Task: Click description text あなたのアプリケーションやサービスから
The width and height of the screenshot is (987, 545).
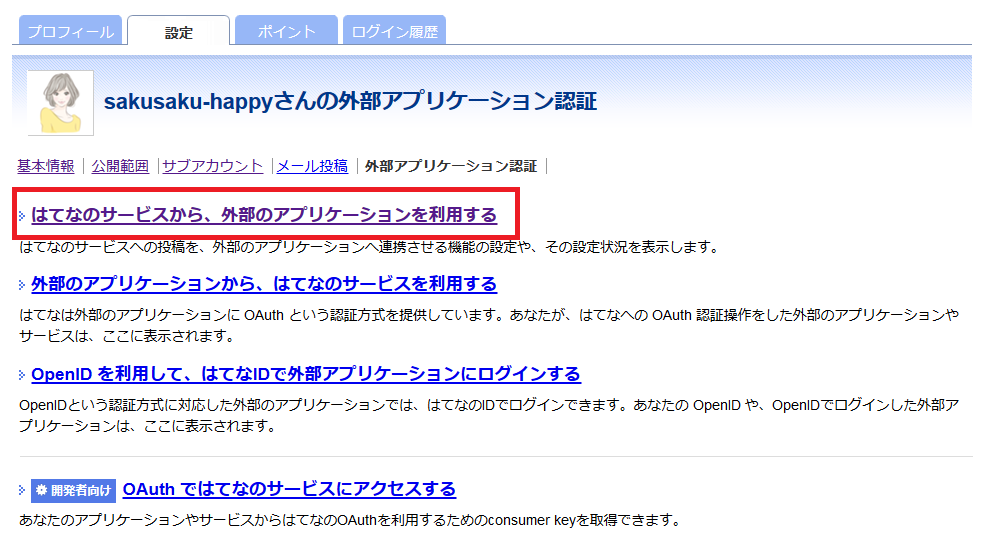Action: tap(350, 520)
